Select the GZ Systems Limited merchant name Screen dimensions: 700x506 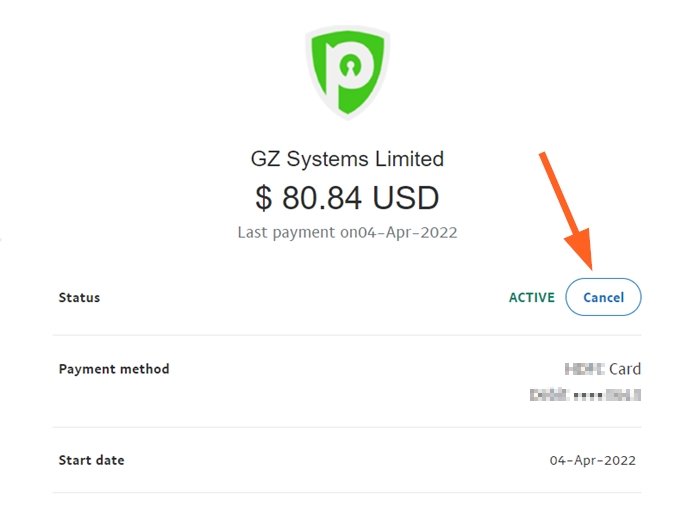coord(347,159)
